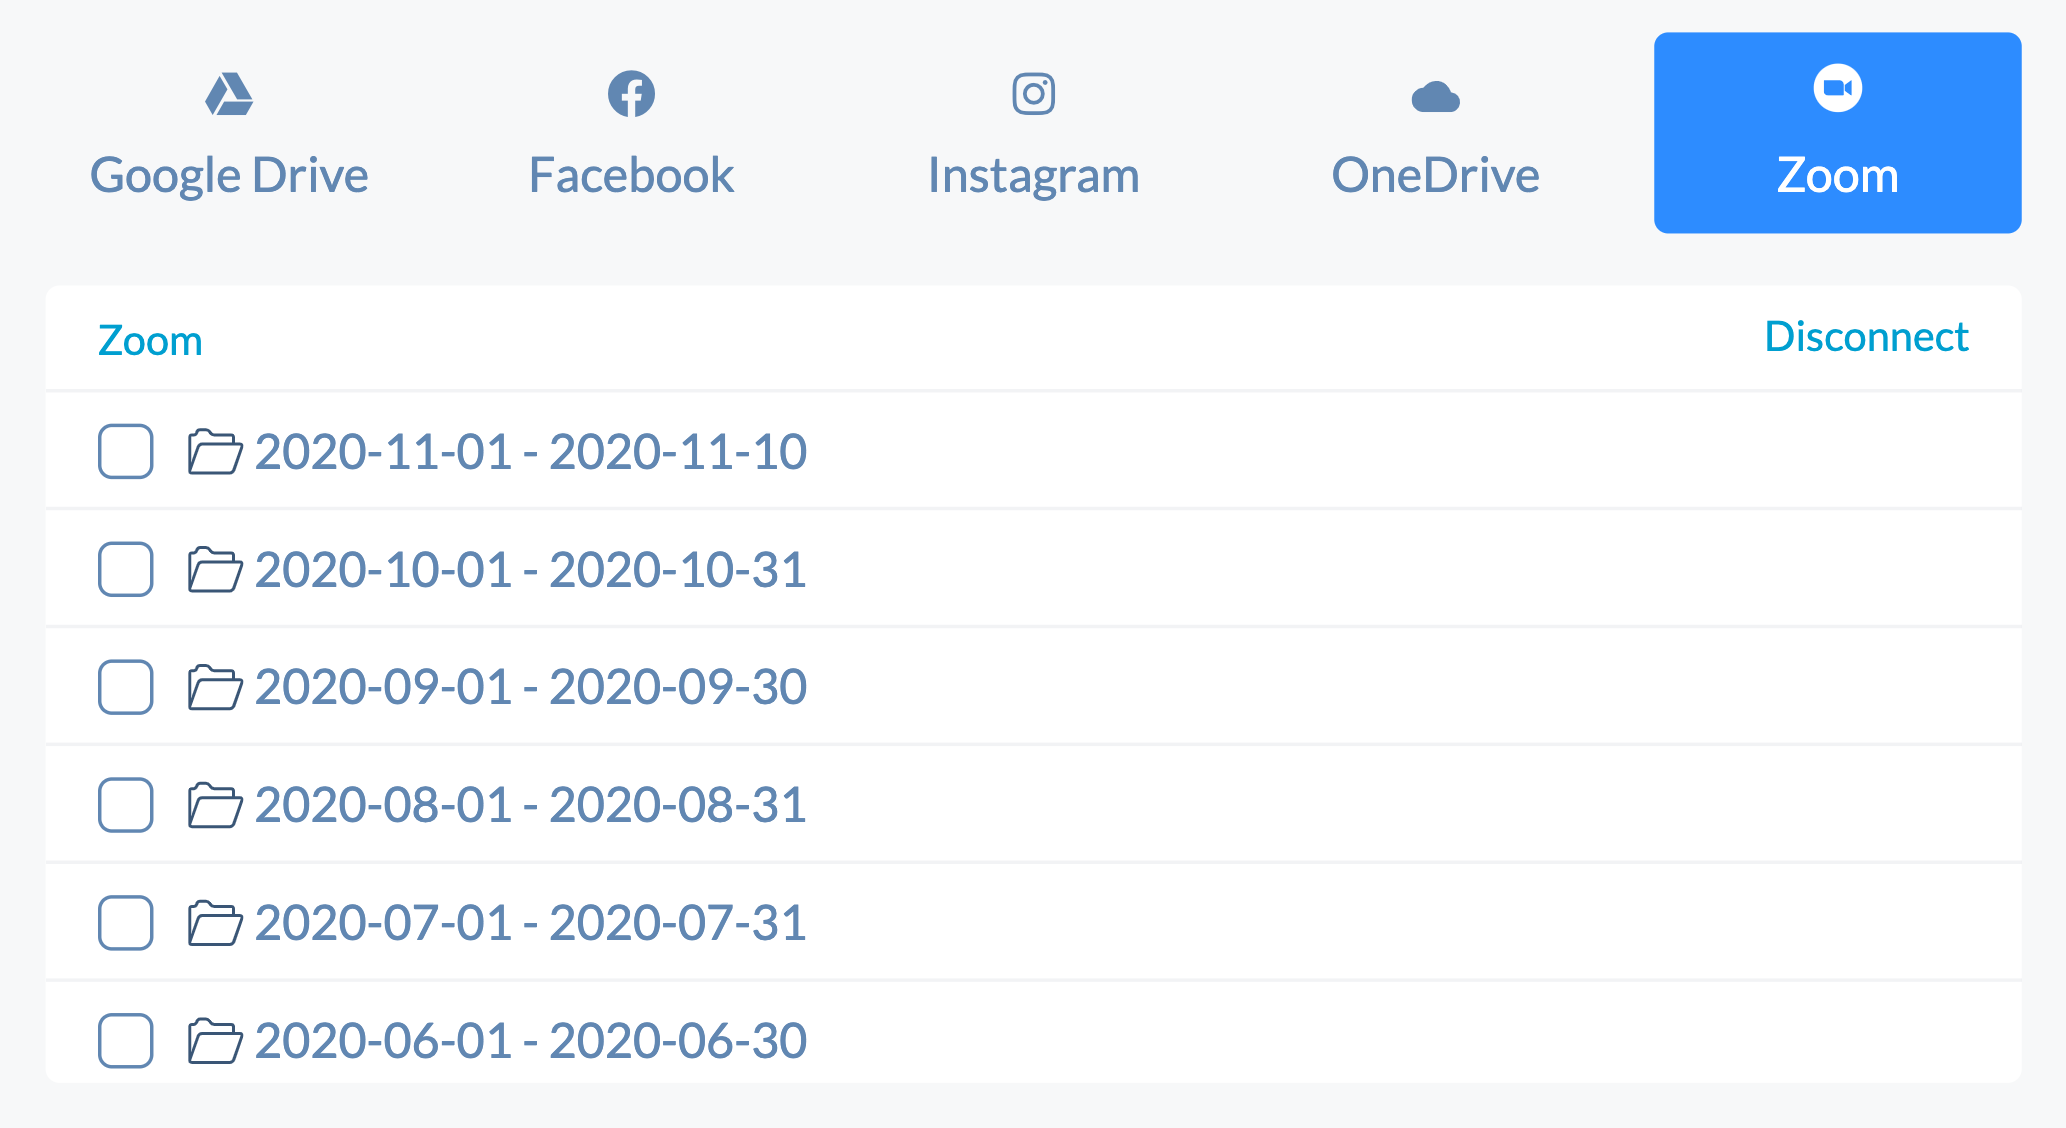Click the Disconnect link
This screenshot has width=2066, height=1128.
coord(1866,337)
